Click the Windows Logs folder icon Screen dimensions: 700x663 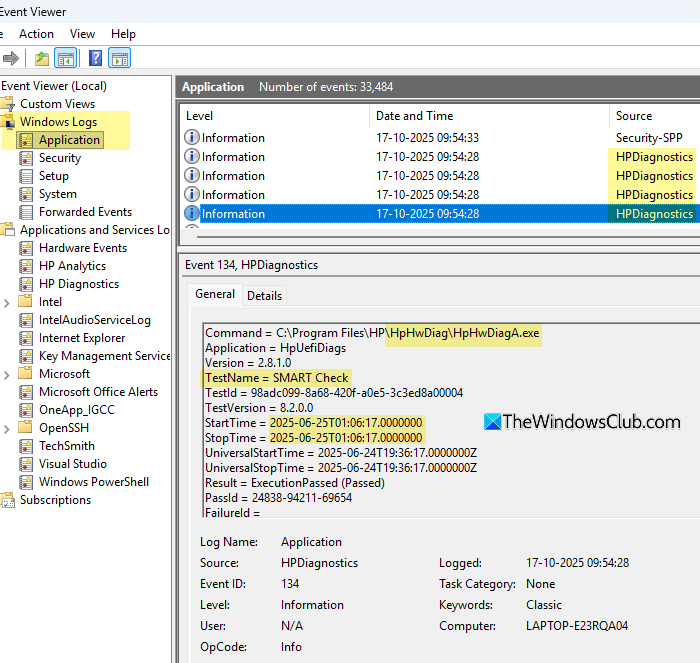8,122
